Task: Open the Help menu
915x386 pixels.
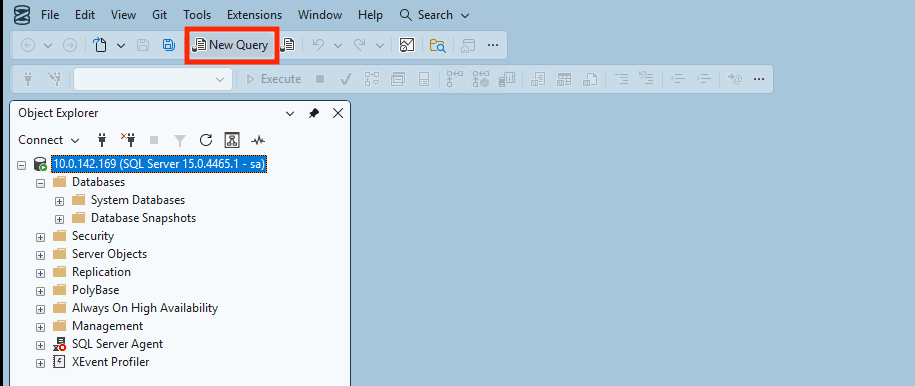Action: pos(371,15)
